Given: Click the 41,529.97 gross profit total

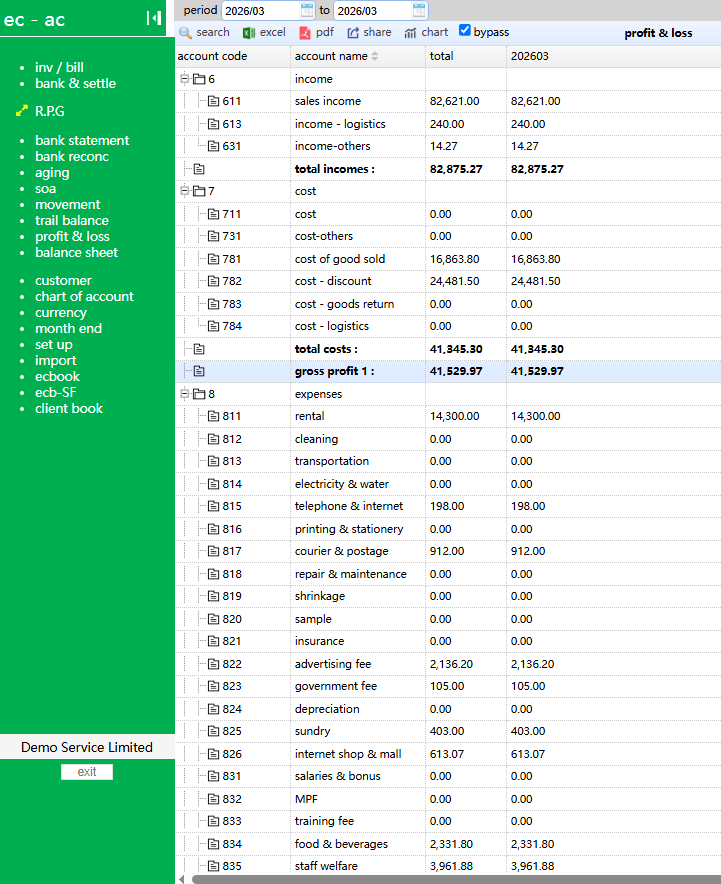Looking at the screenshot, I should [x=456, y=371].
